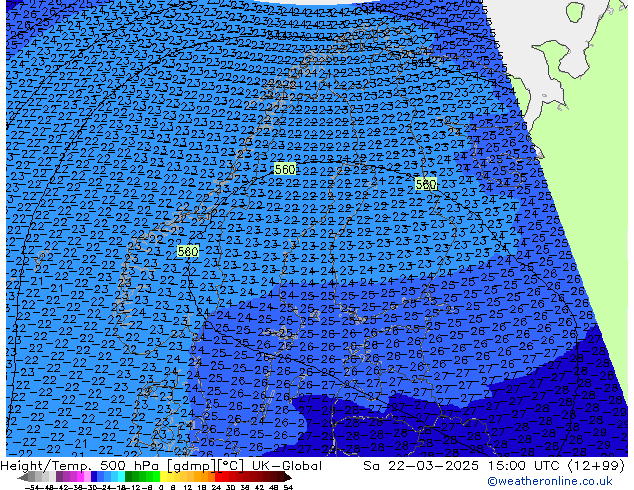Click the '(12+99)' forecast run label

click(x=596, y=466)
